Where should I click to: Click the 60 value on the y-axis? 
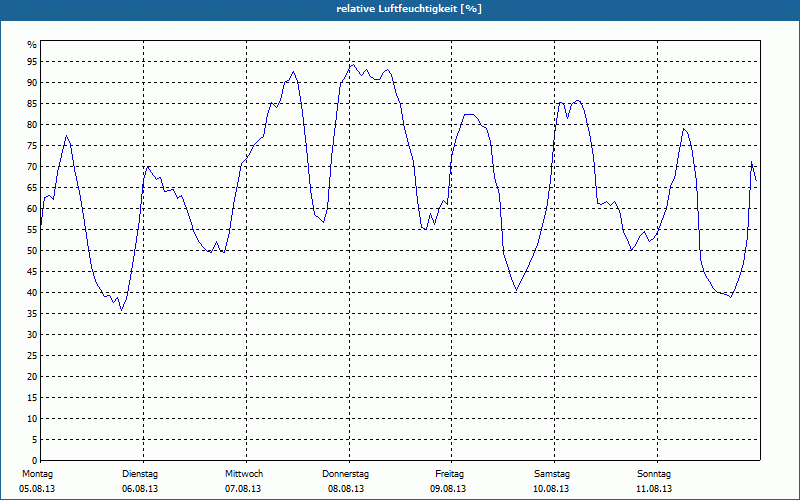point(32,209)
